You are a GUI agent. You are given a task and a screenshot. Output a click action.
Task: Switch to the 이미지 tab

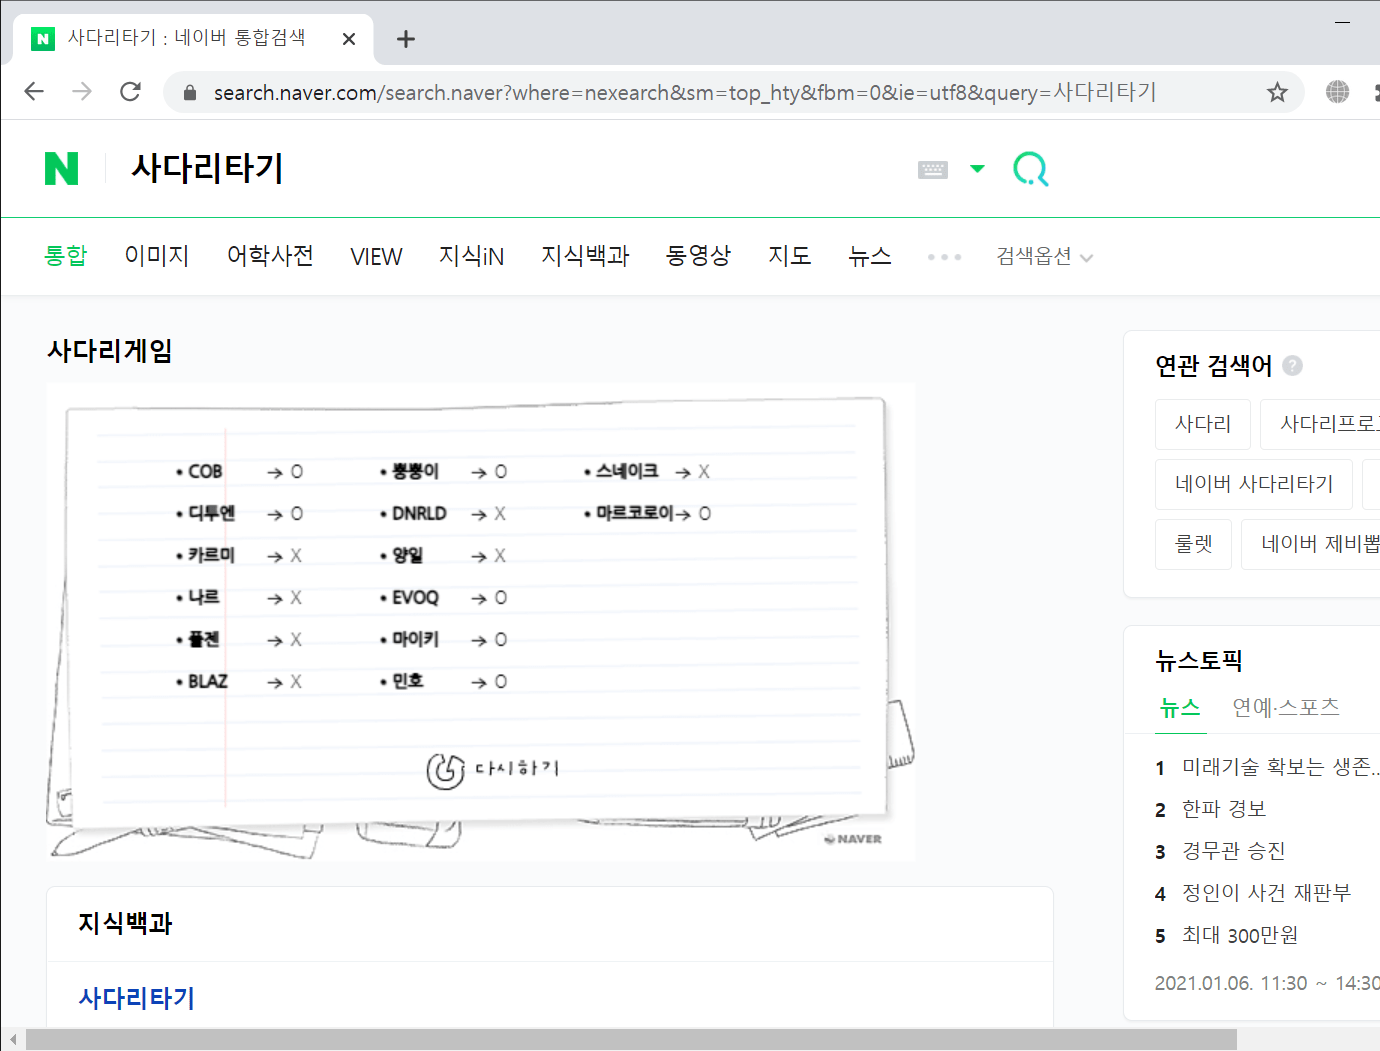click(x=157, y=256)
